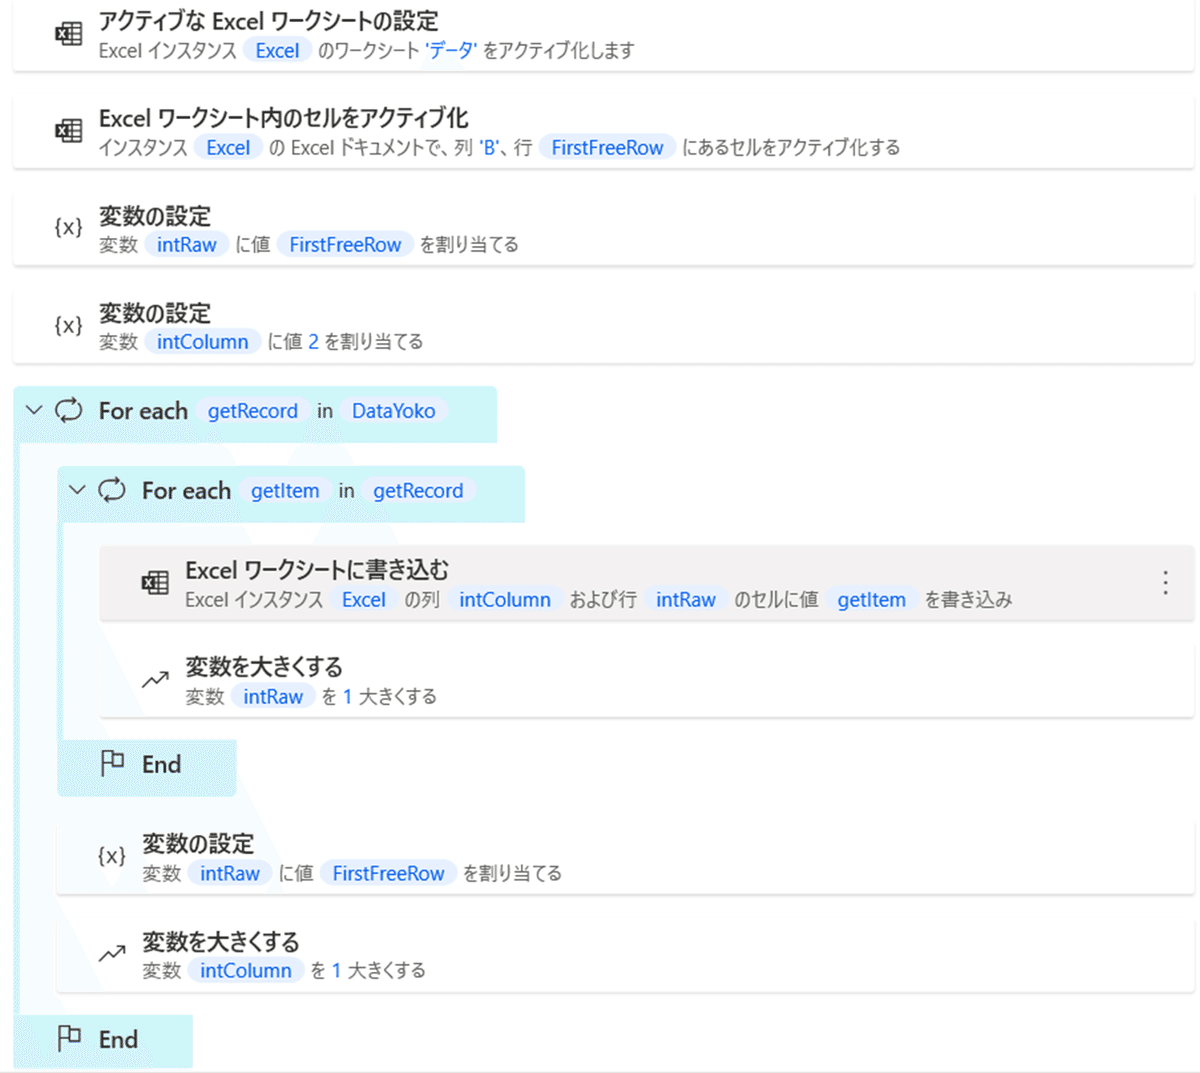Screen dimensions: 1200x1073
Task: Click intColumn chip in last 変数を大きくする
Action: 246,970
